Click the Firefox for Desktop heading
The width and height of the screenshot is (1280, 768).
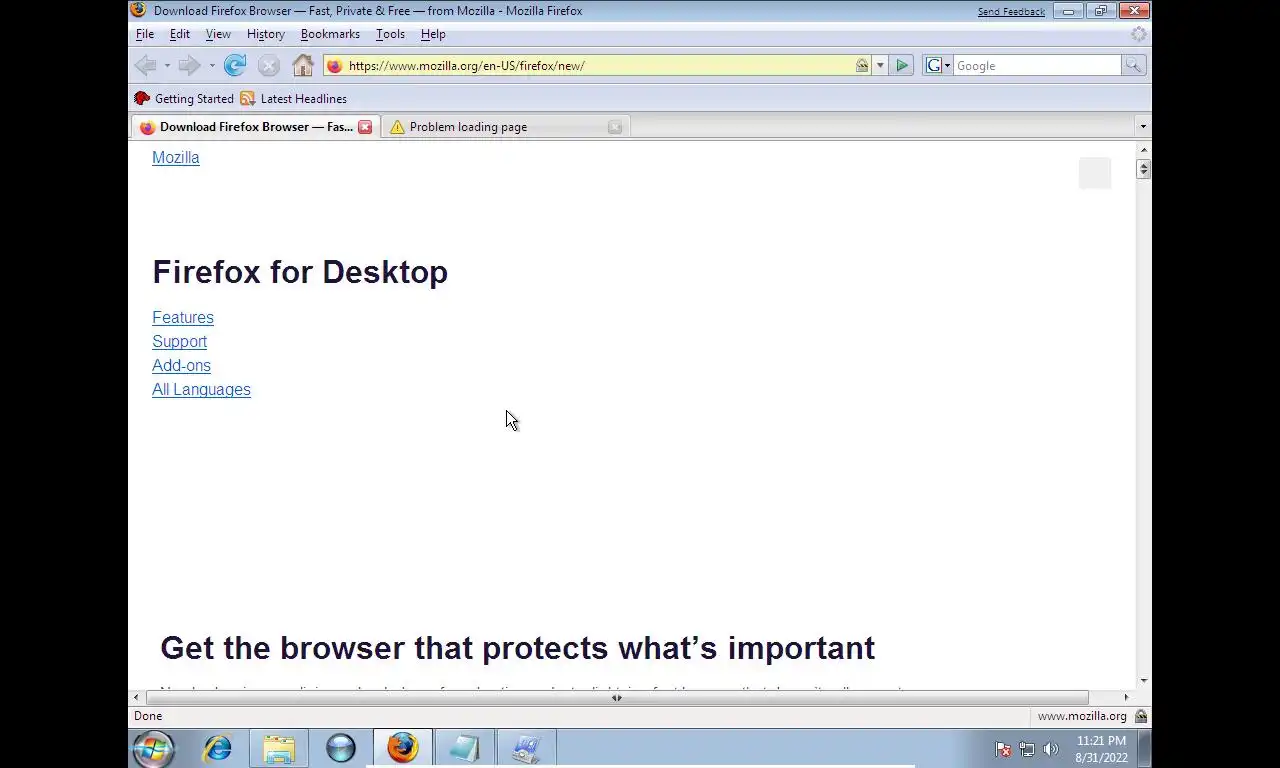300,272
